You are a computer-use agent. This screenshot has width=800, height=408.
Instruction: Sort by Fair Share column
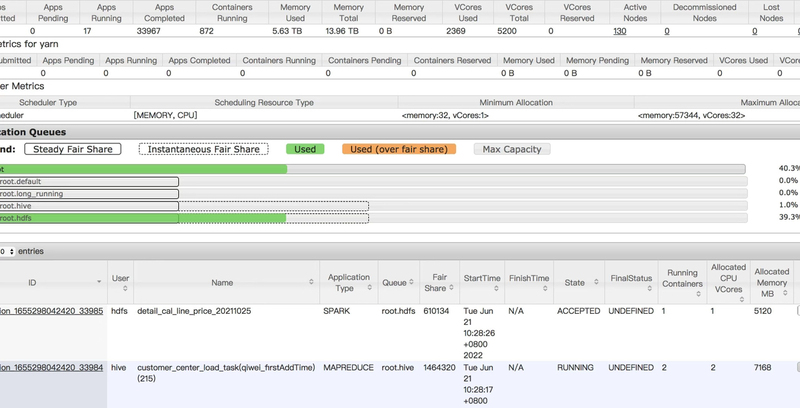pos(437,283)
